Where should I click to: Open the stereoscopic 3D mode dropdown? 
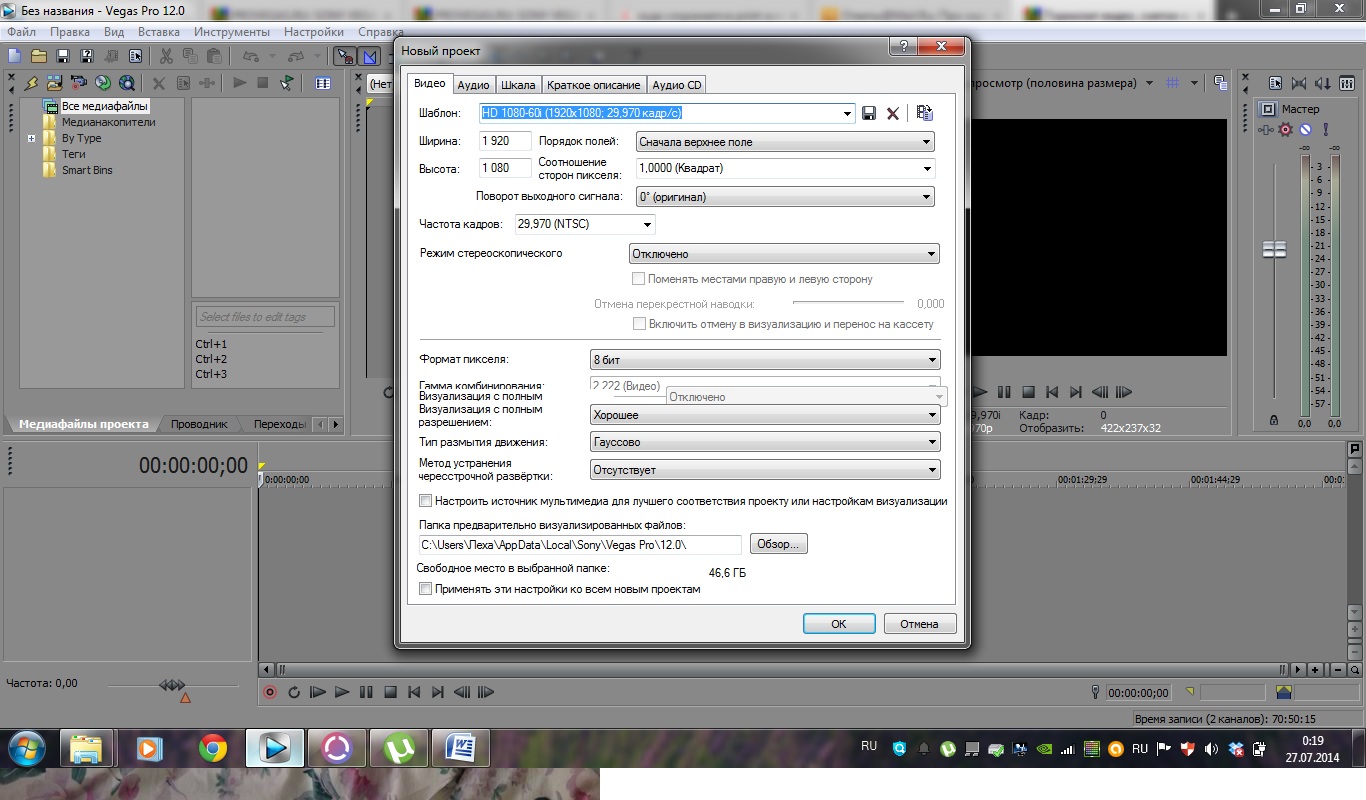784,254
